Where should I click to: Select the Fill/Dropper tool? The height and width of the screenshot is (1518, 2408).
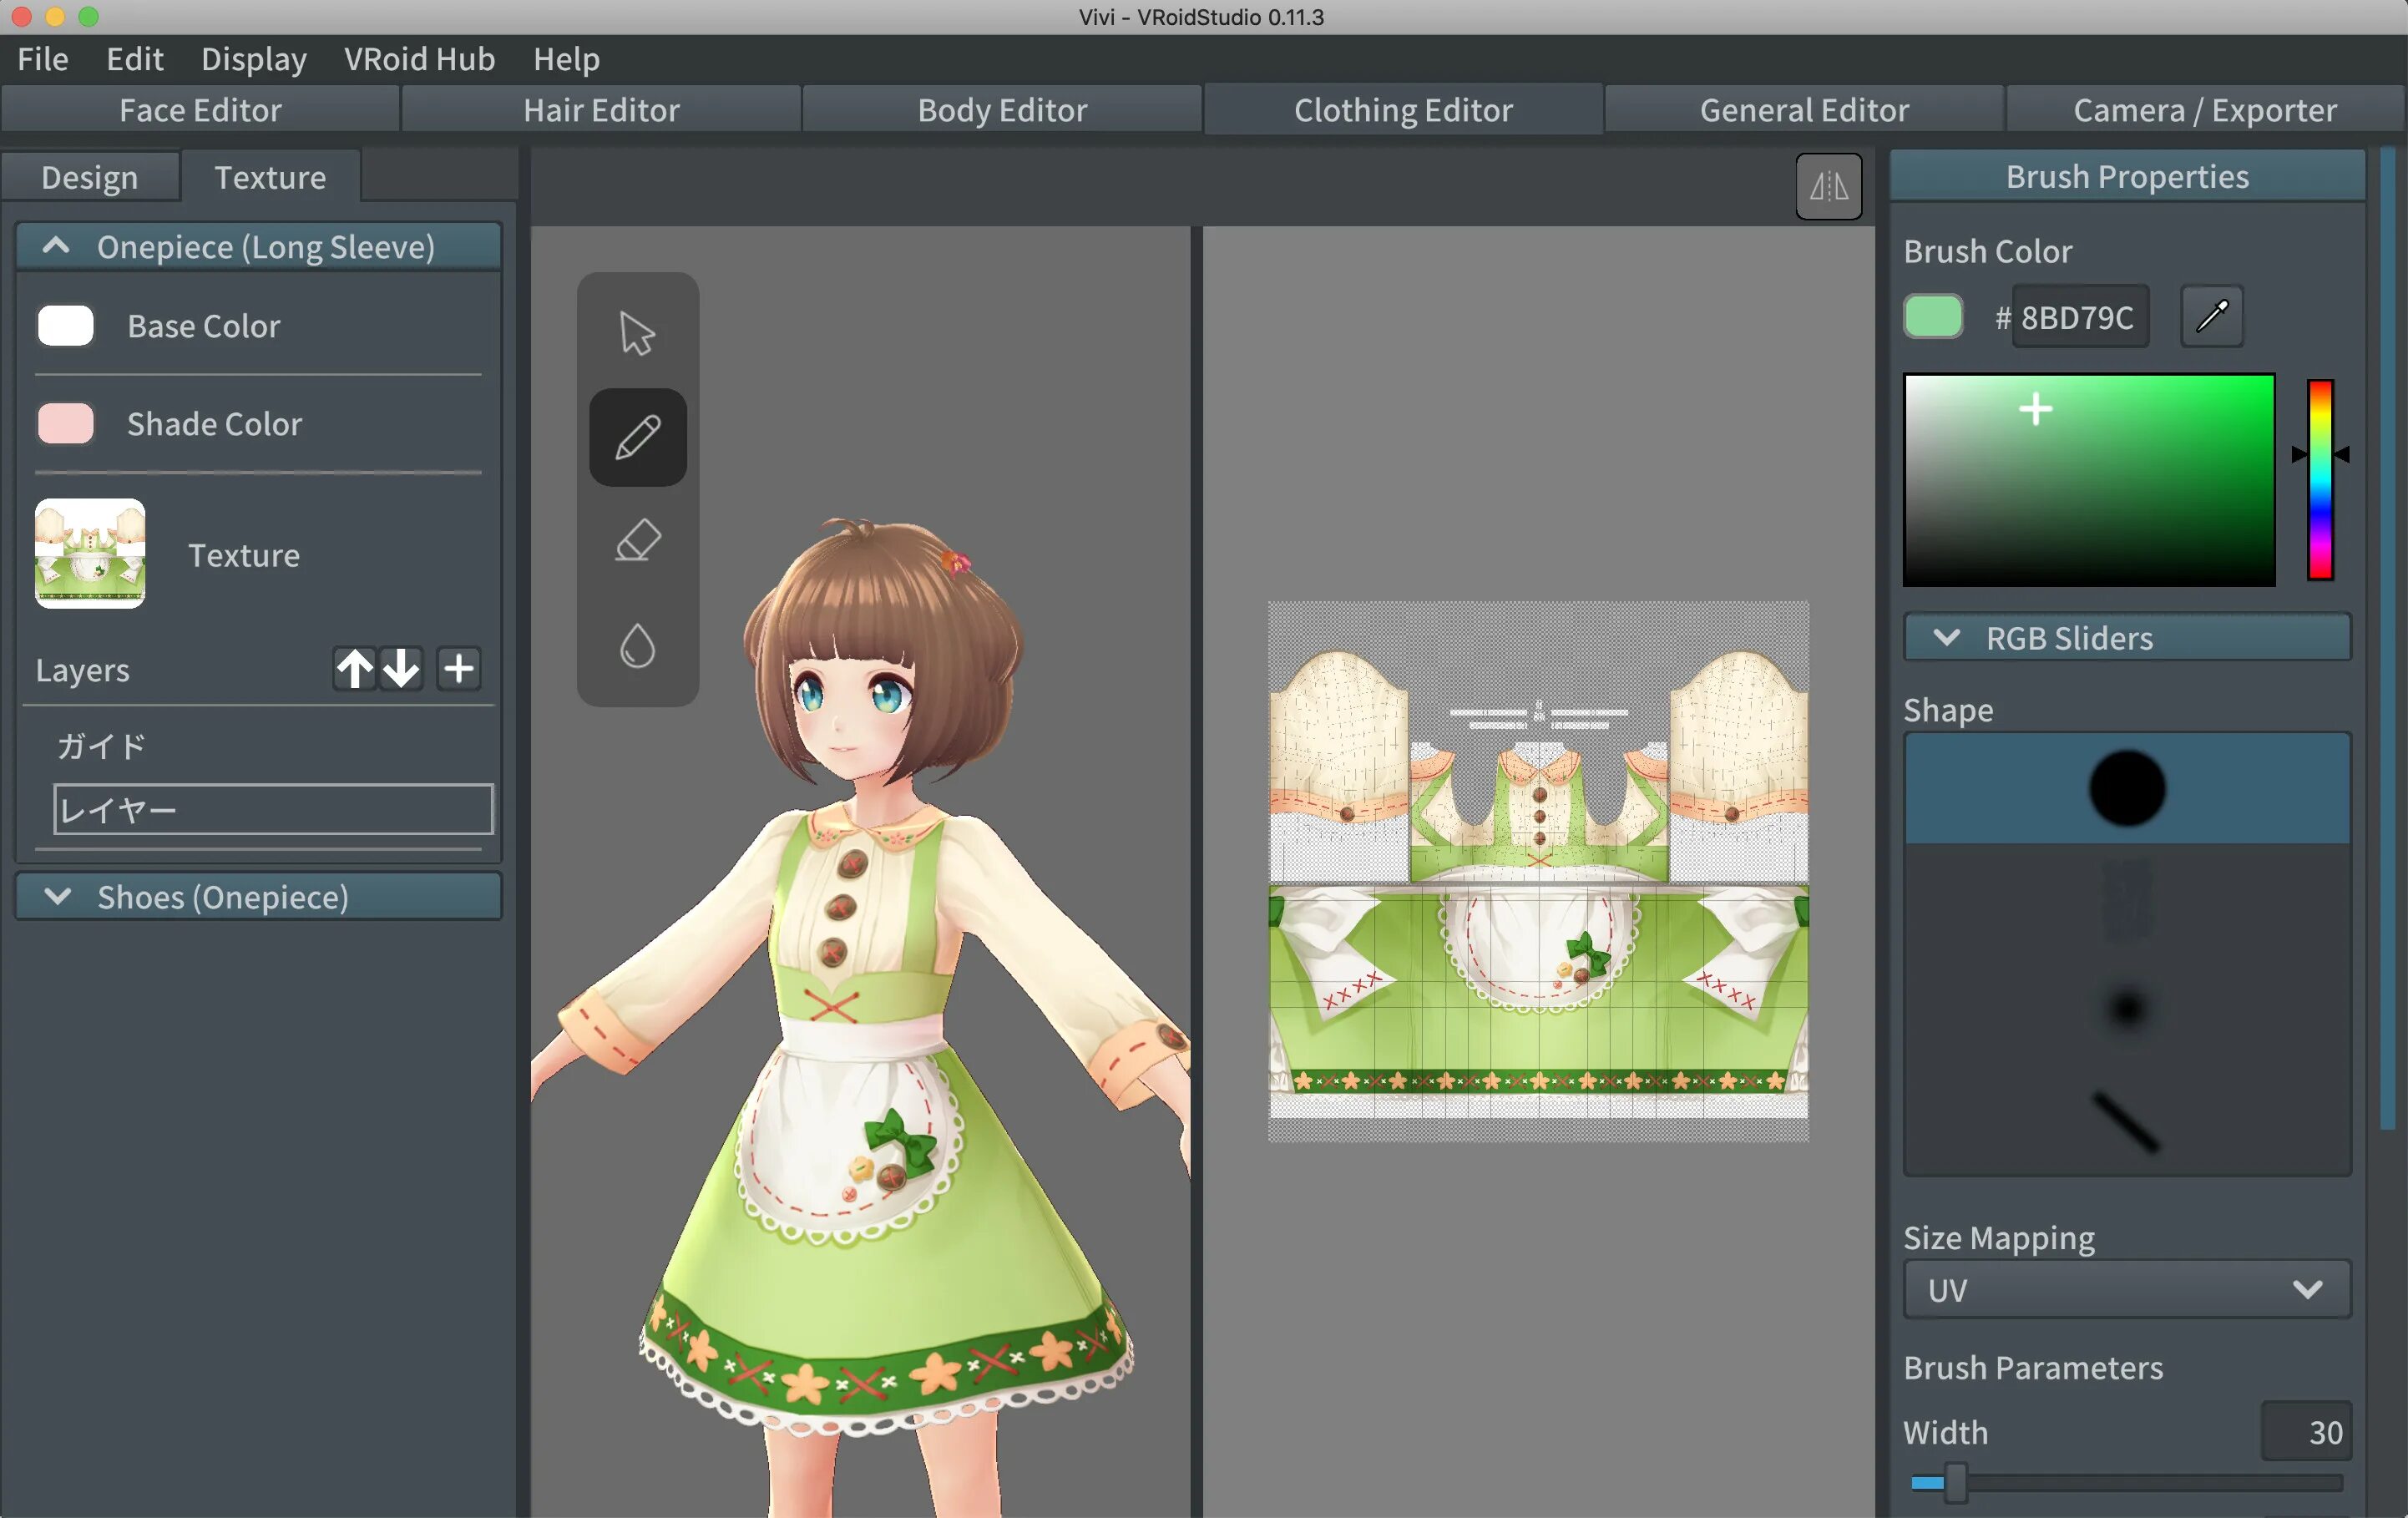coord(638,647)
